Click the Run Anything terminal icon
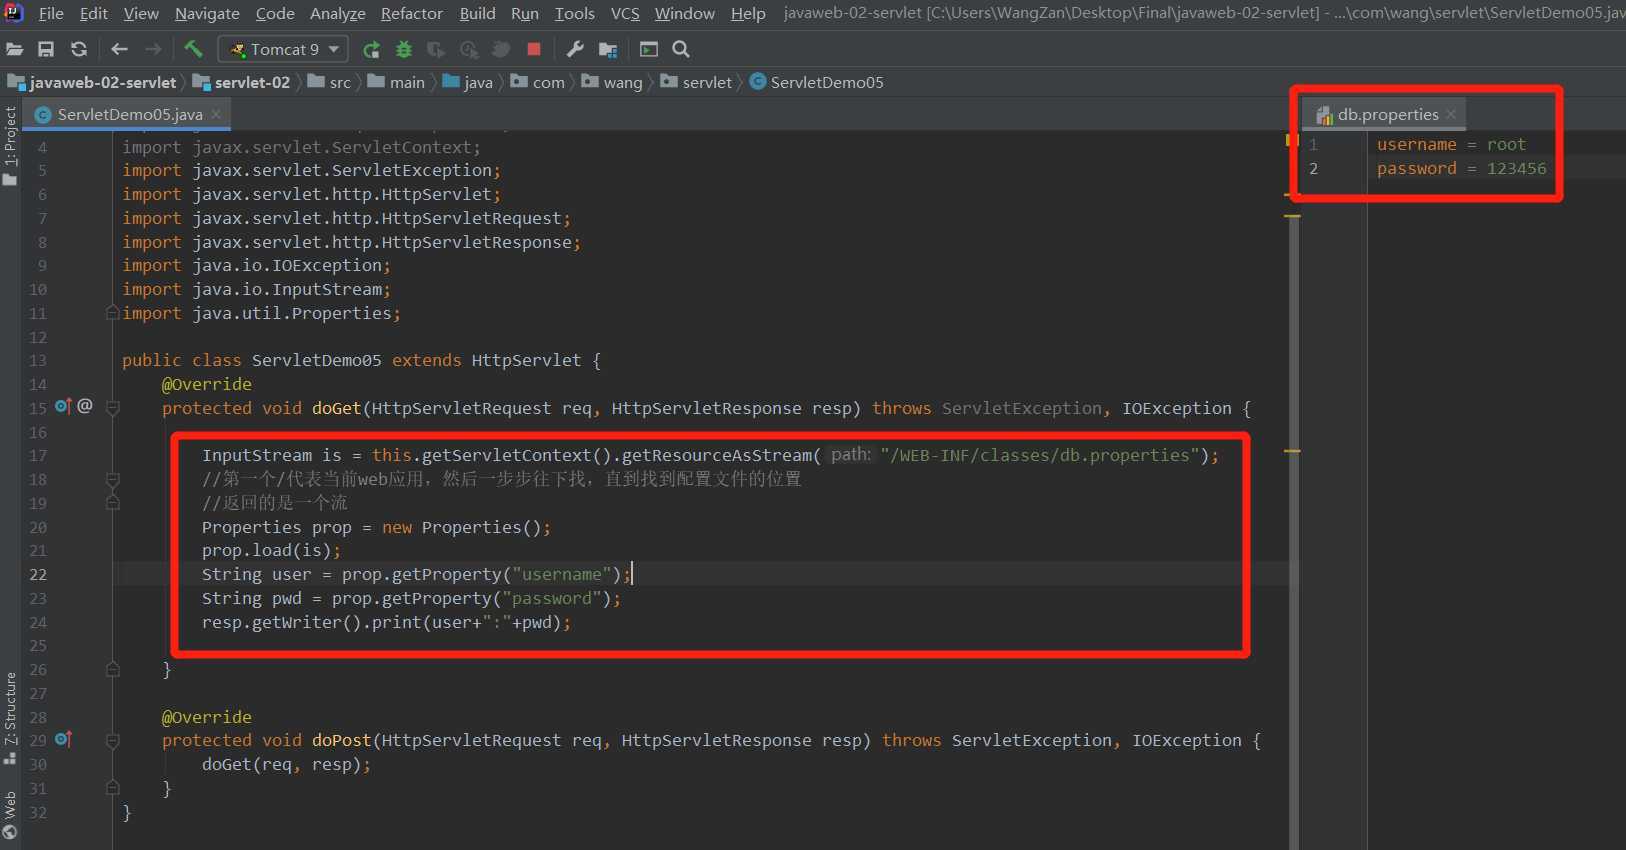The width and height of the screenshot is (1626, 850). coord(649,49)
